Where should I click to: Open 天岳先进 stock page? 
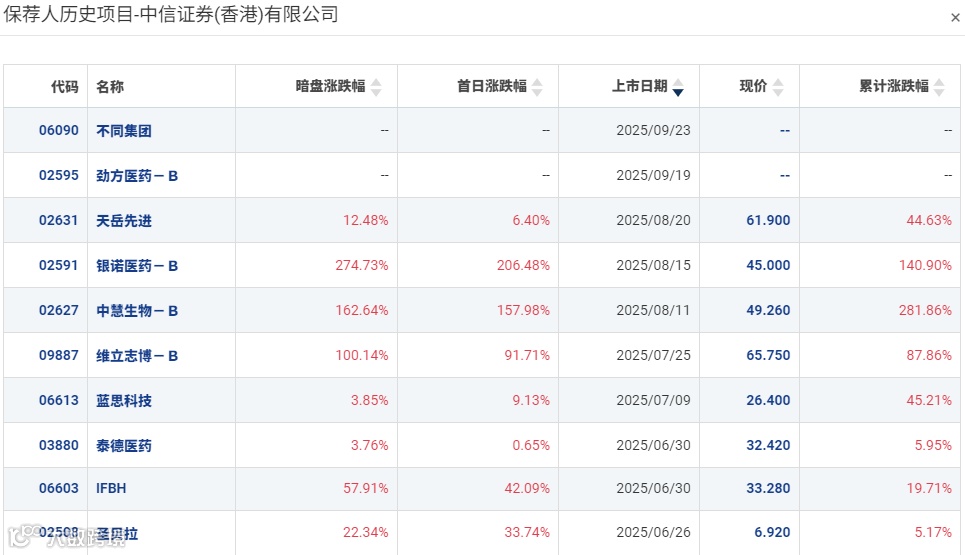click(124, 221)
